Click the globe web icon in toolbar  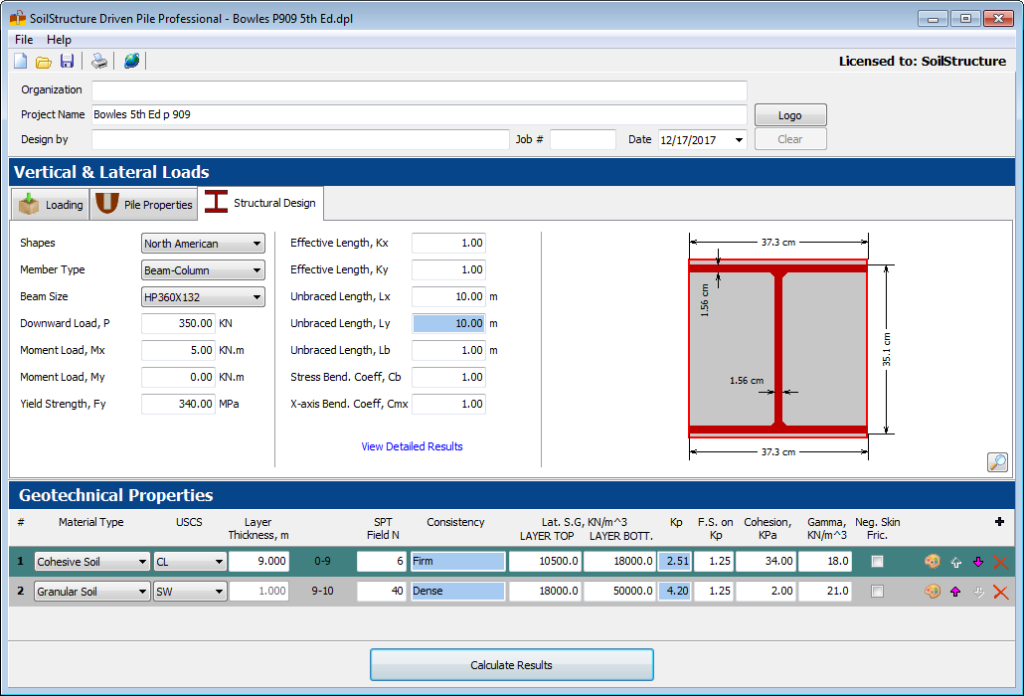point(131,61)
